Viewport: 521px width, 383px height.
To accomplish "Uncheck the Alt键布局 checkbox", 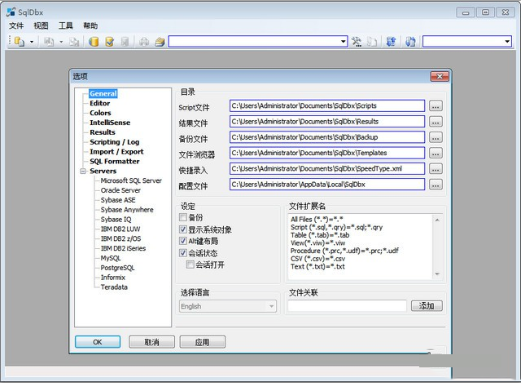I will pyautogui.click(x=183, y=241).
